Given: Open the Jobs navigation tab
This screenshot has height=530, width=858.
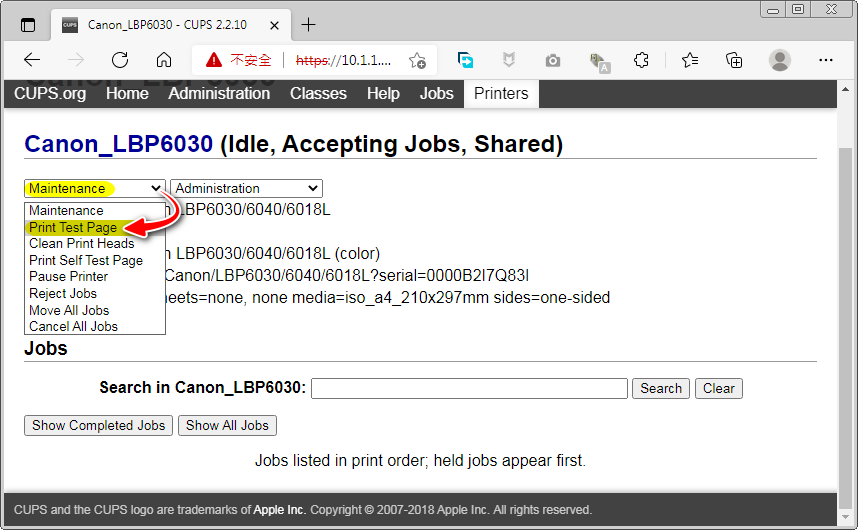Looking at the screenshot, I should tap(436, 93).
